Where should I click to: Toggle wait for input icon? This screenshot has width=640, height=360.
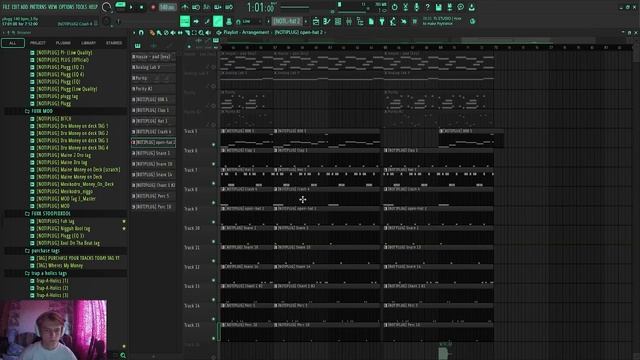pos(196,7)
